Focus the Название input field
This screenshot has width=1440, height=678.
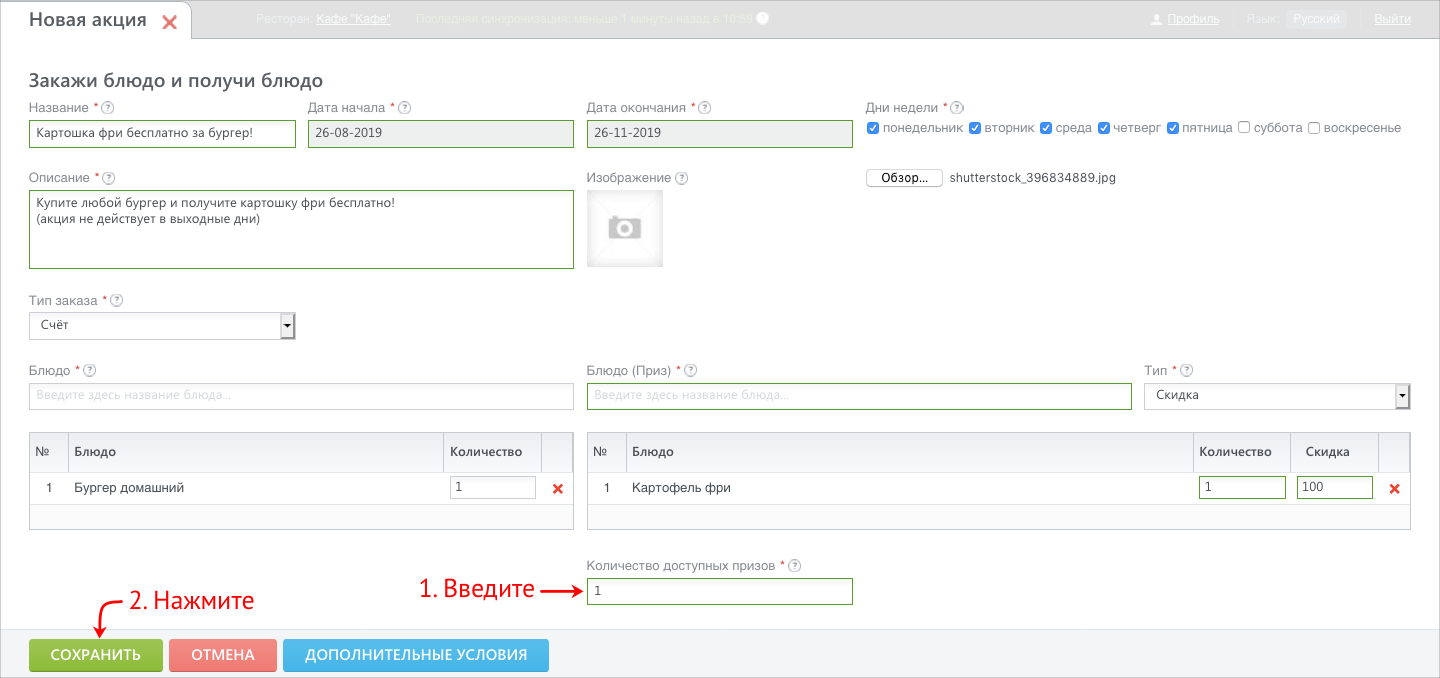pos(162,134)
